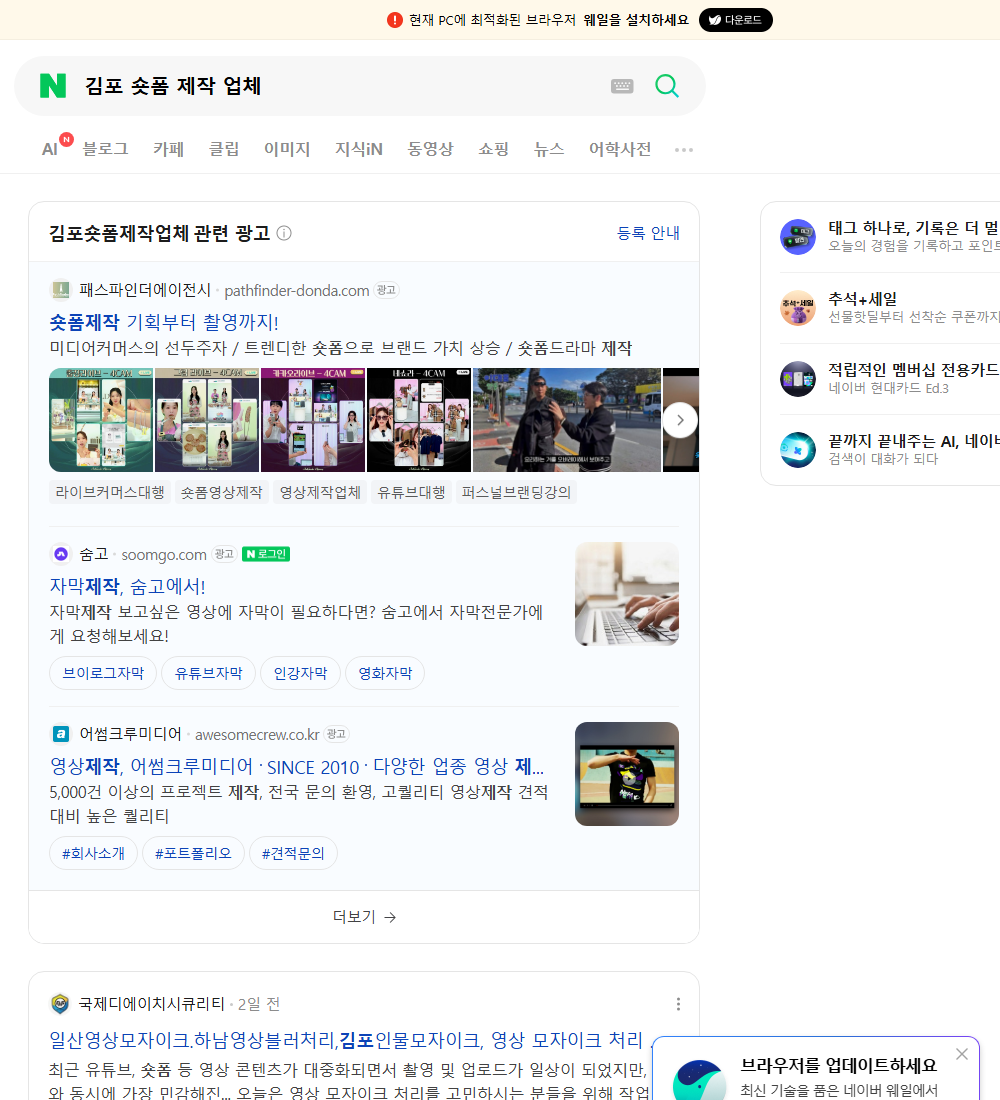The width and height of the screenshot is (1000, 1100).
Task: Switch to the 동영상 tab
Action: (430, 149)
